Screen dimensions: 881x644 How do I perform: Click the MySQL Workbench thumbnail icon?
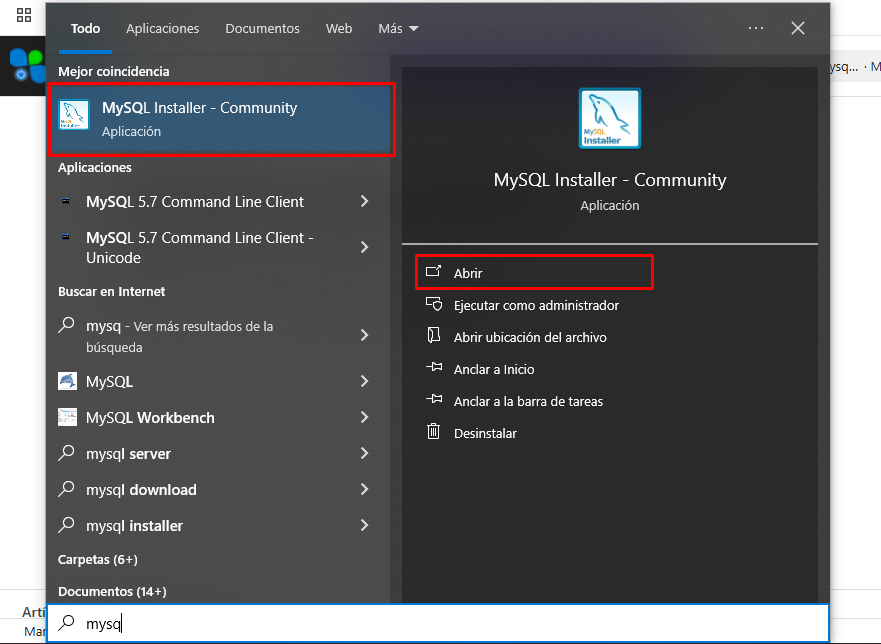[x=67, y=417]
